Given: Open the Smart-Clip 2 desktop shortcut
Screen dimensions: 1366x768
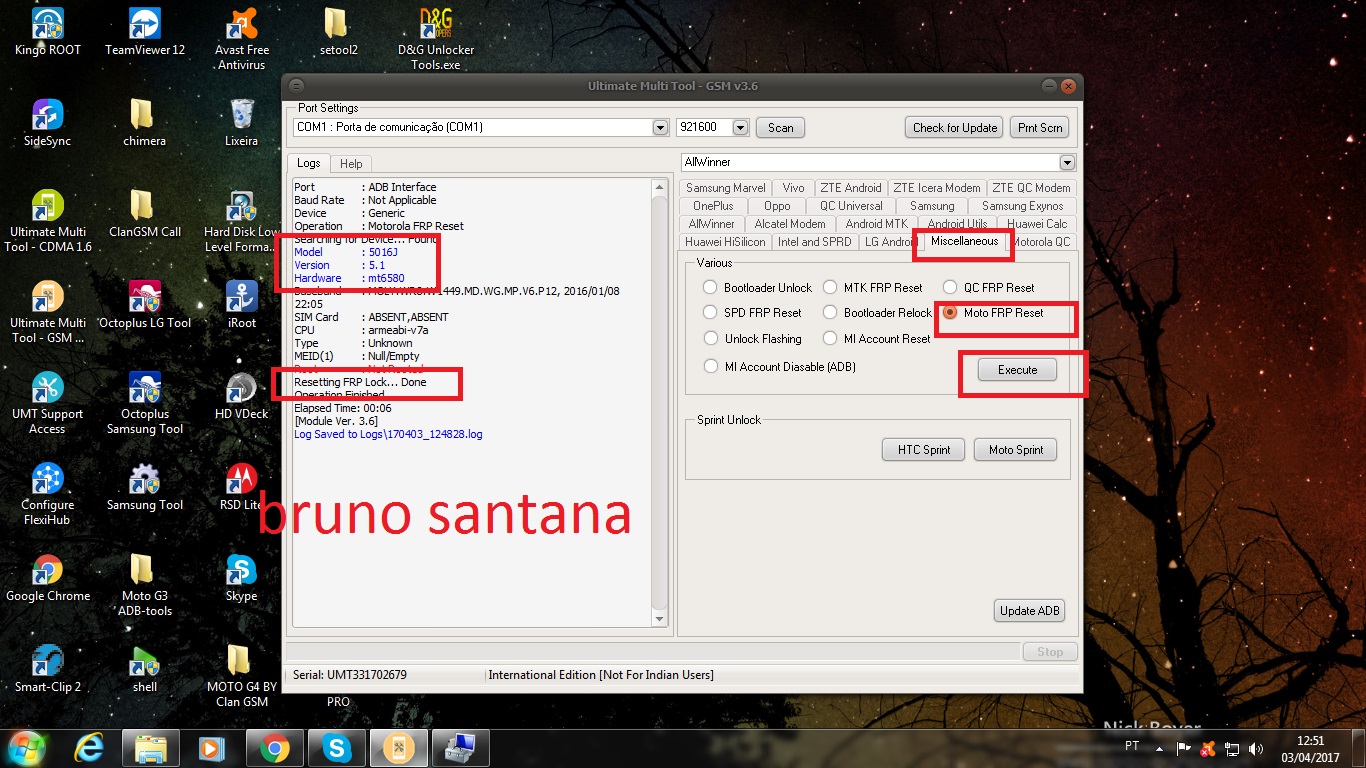Looking at the screenshot, I should 48,669.
